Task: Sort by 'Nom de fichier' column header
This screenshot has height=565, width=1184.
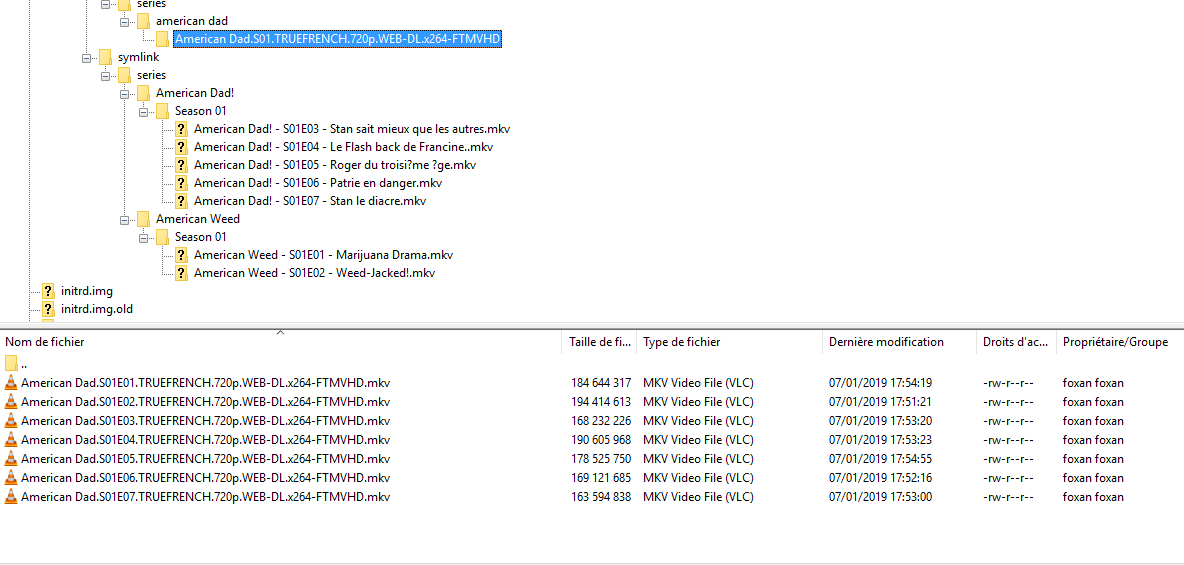Action: point(281,342)
